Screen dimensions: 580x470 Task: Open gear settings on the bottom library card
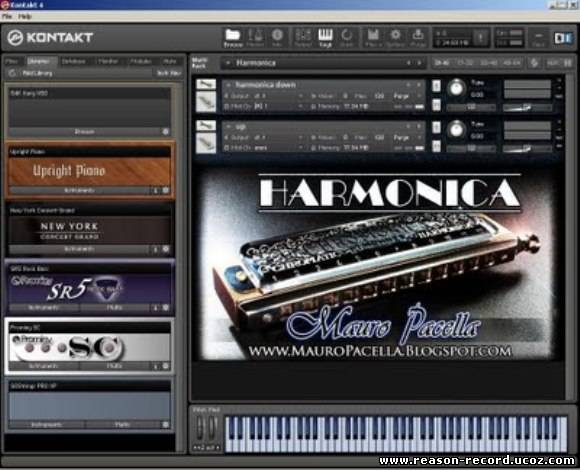[x=166, y=425]
